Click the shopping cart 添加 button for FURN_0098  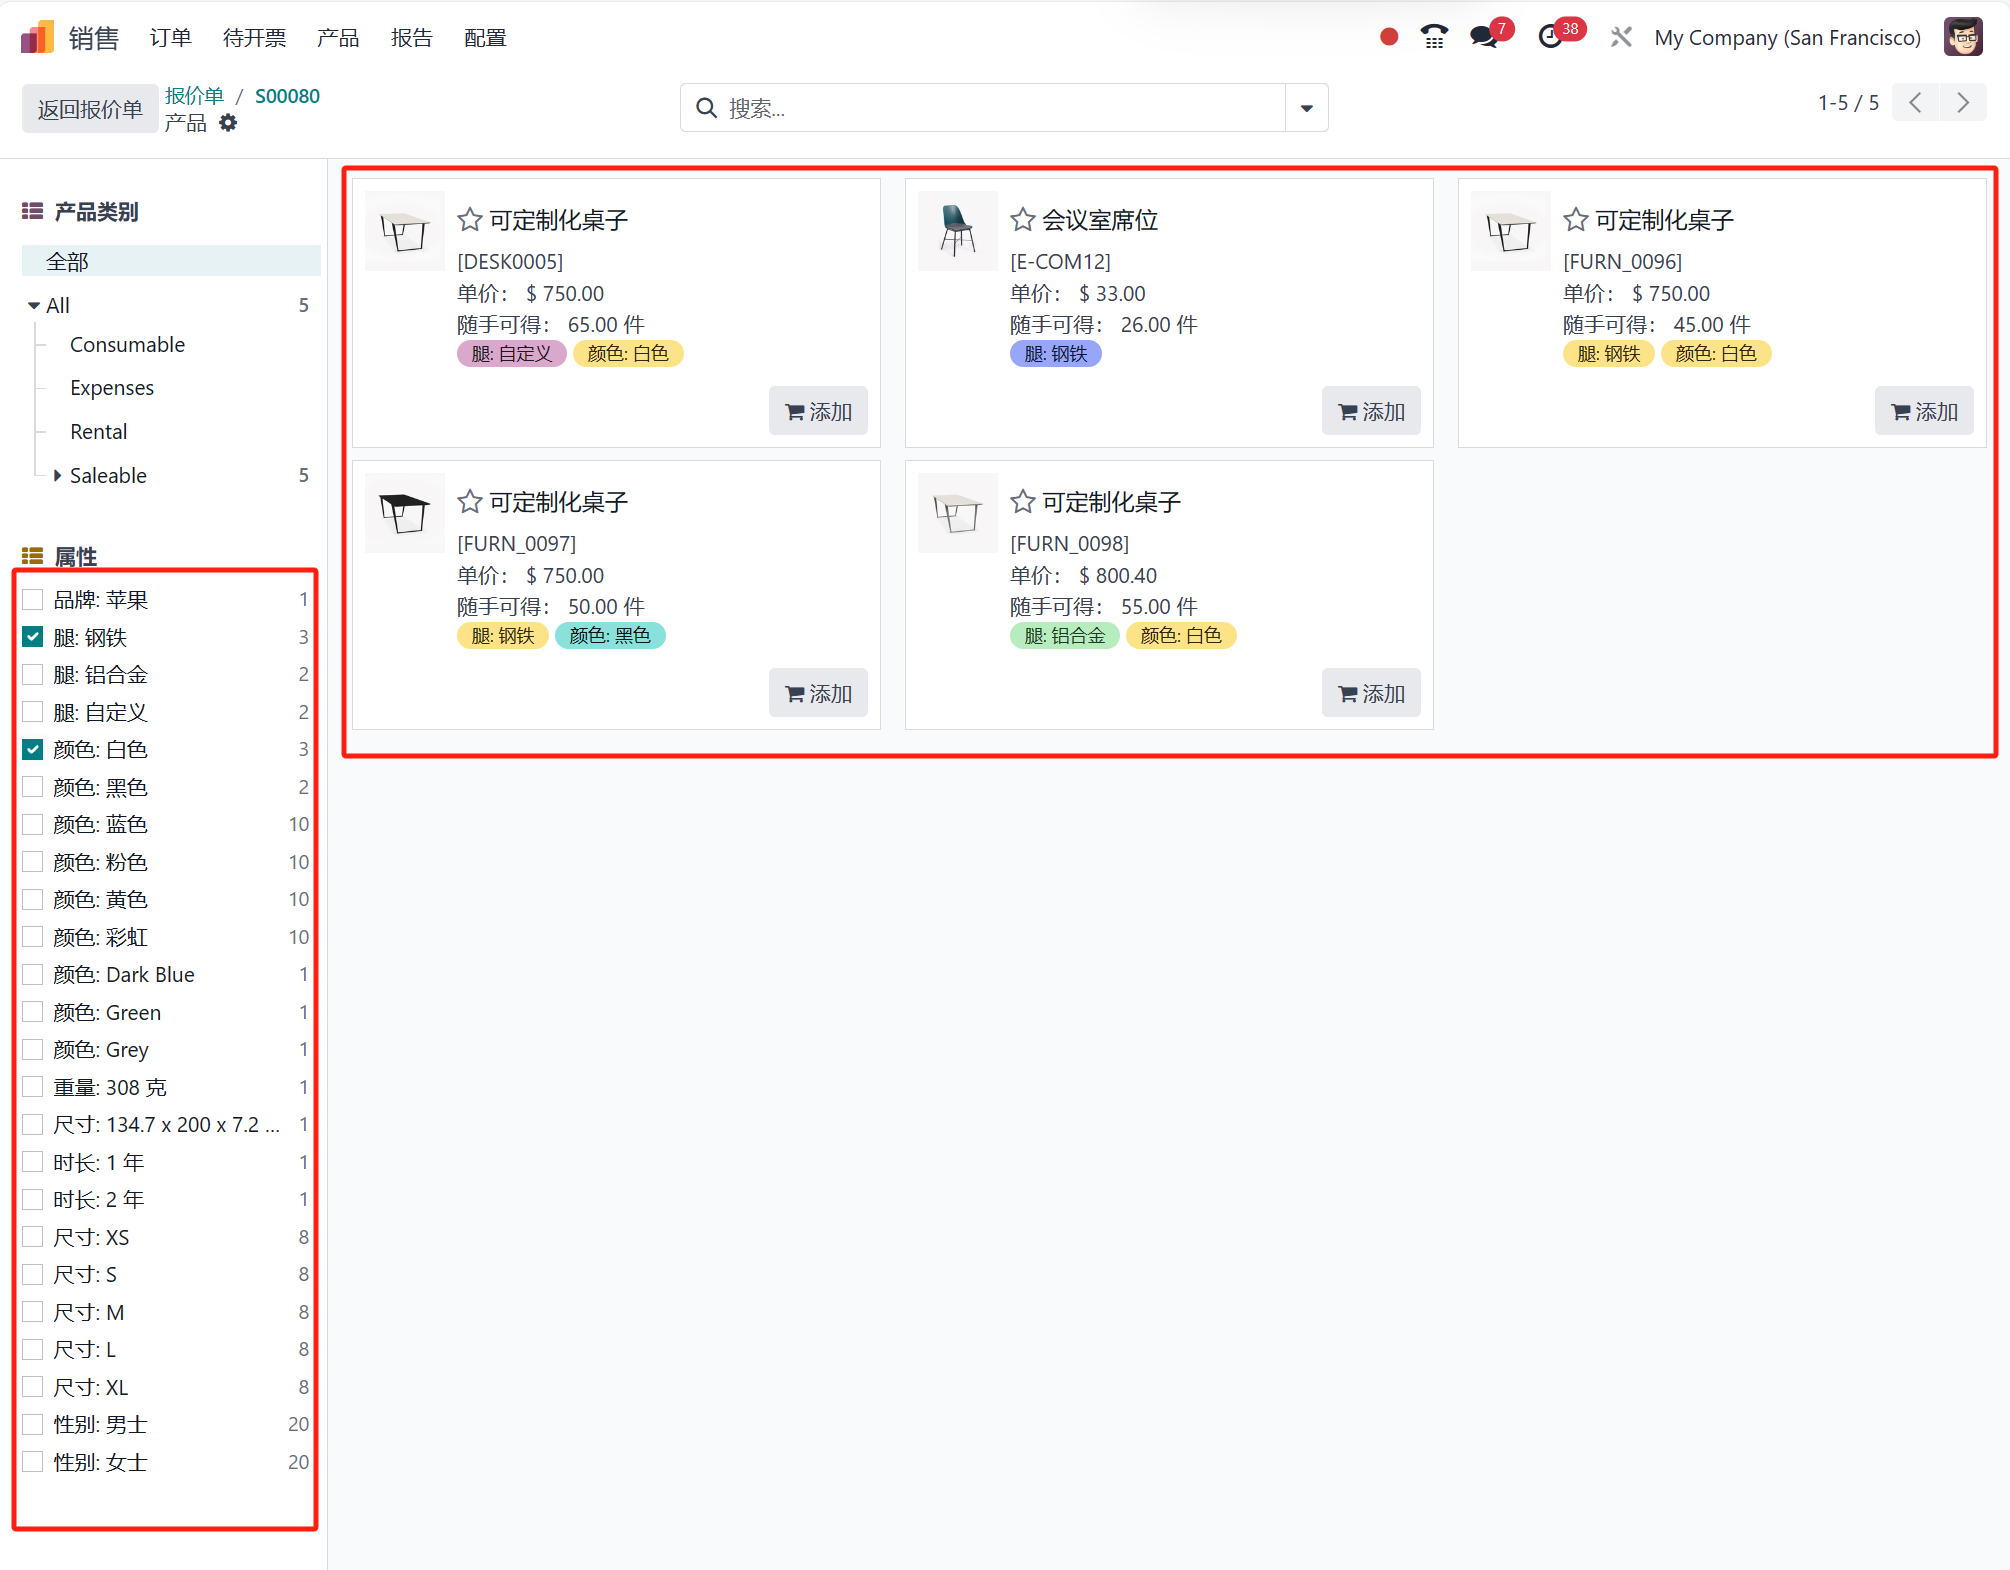(x=1372, y=692)
